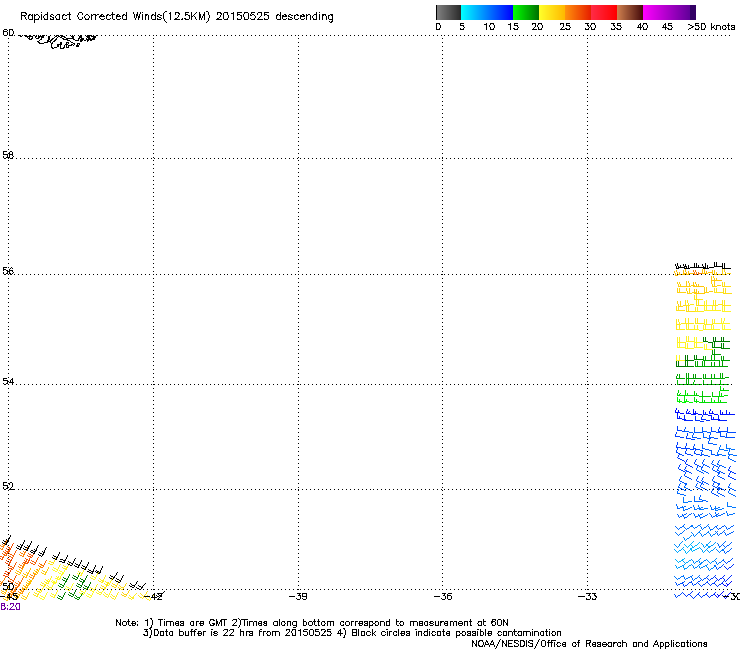Click the -33 longitude axis label
The image size is (740, 650).
(x=588, y=596)
